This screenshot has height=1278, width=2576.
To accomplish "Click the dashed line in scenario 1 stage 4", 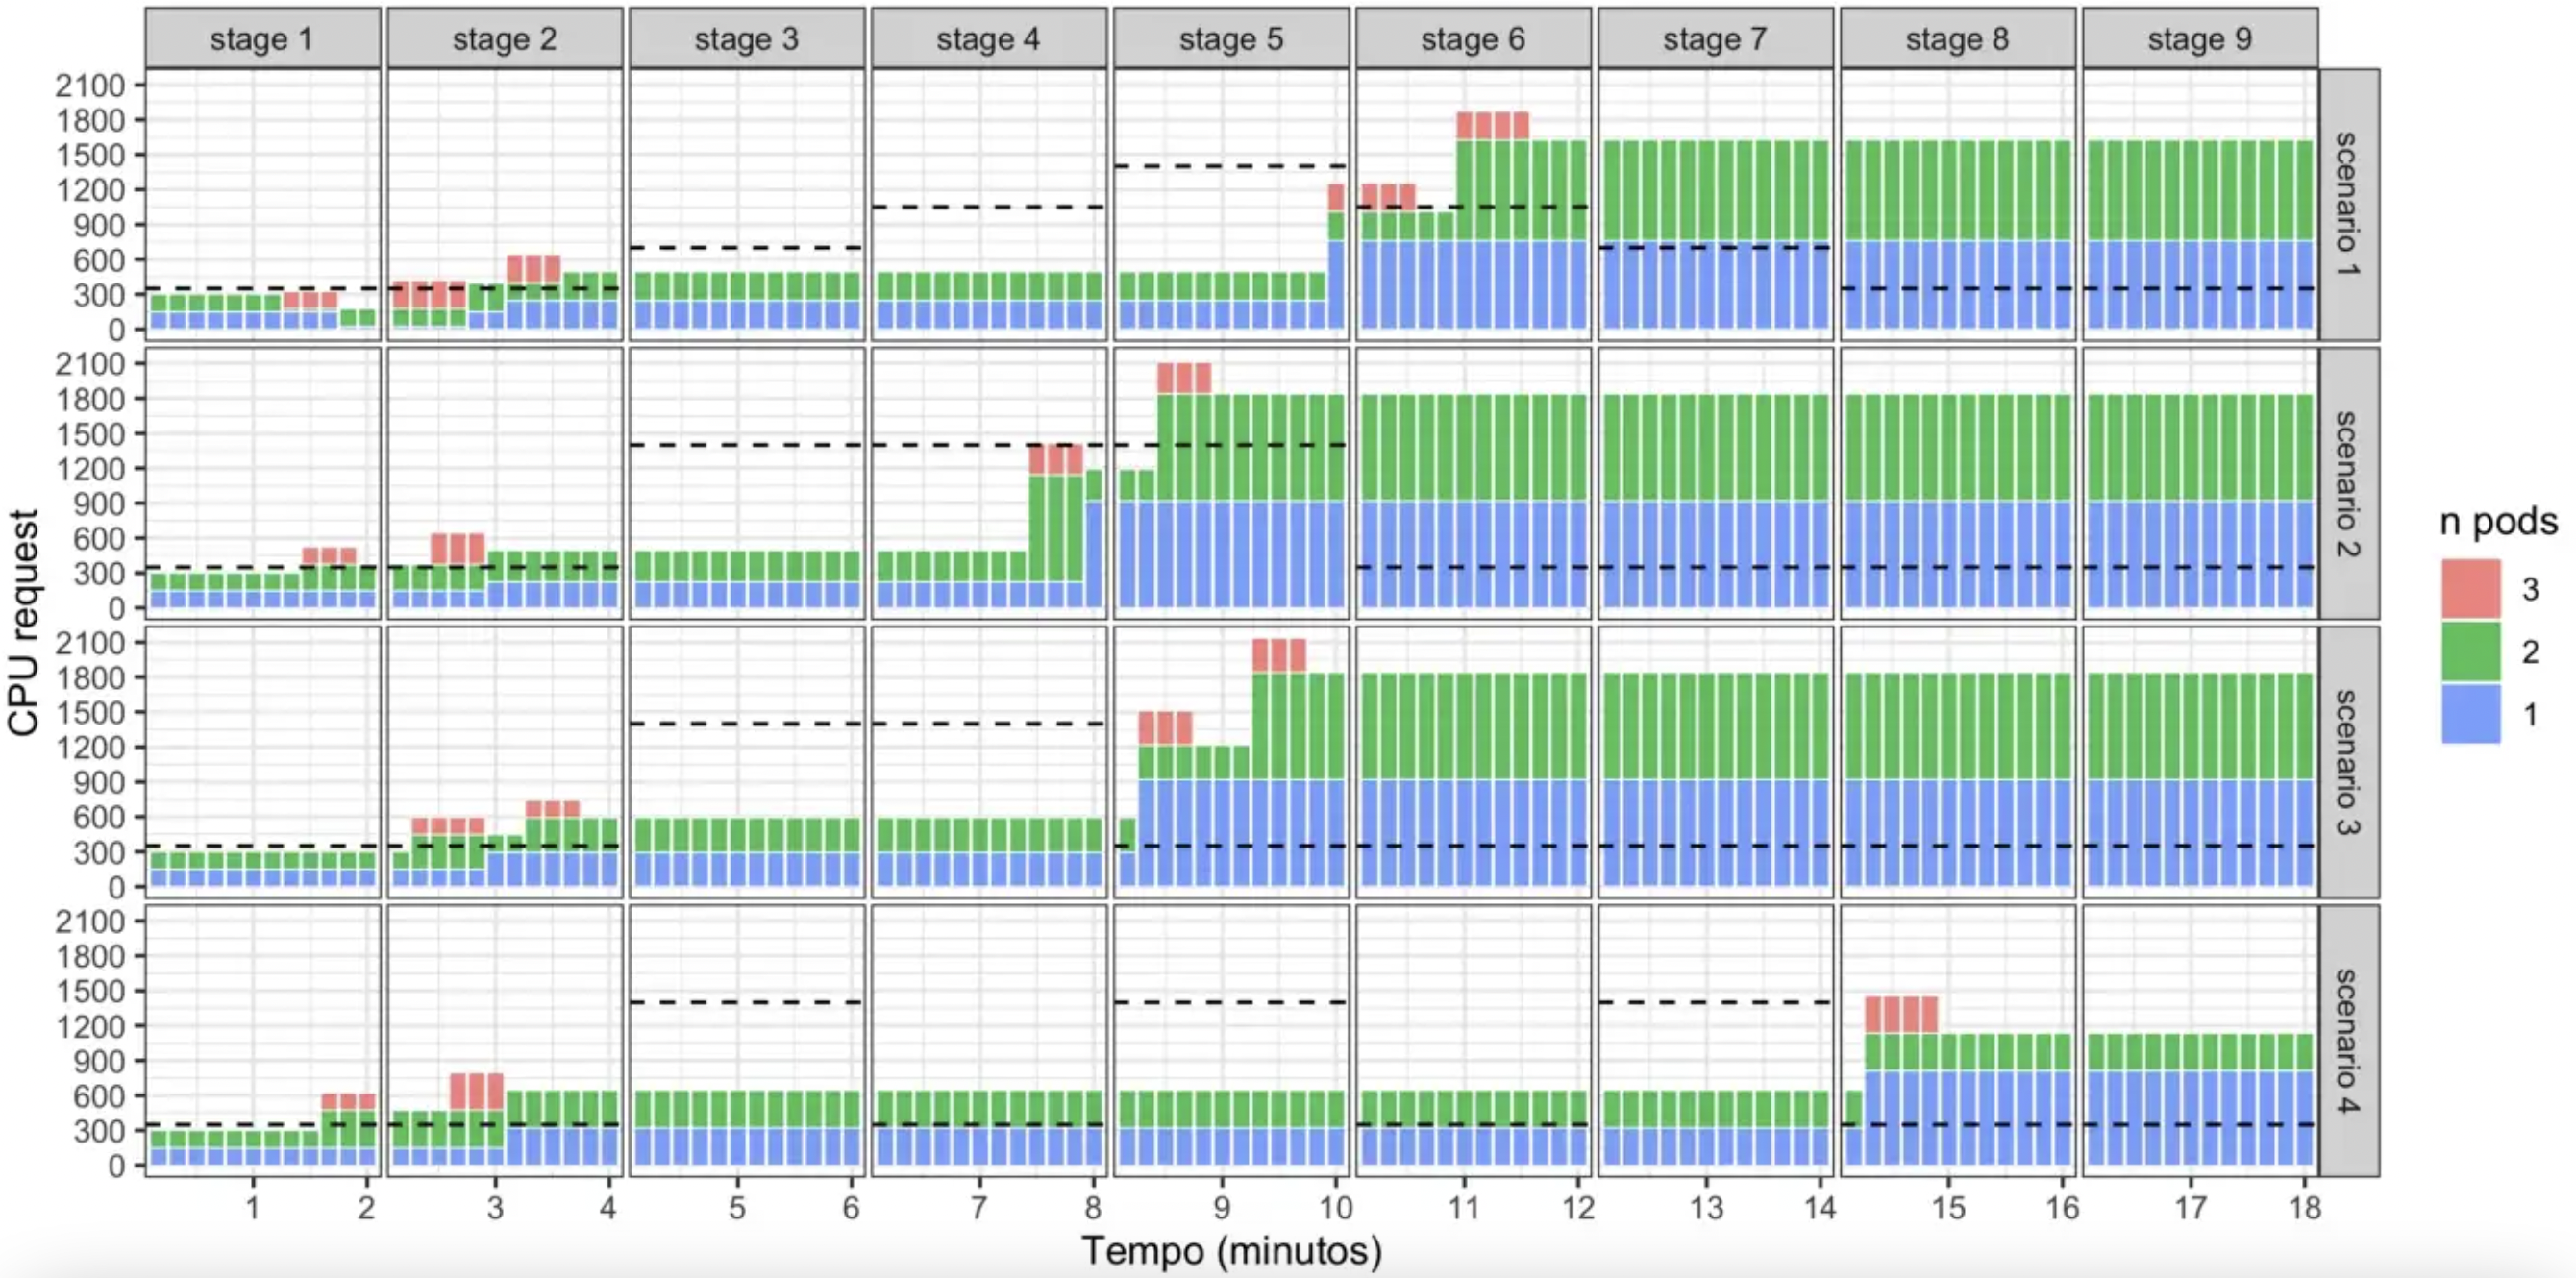I will [x=989, y=207].
